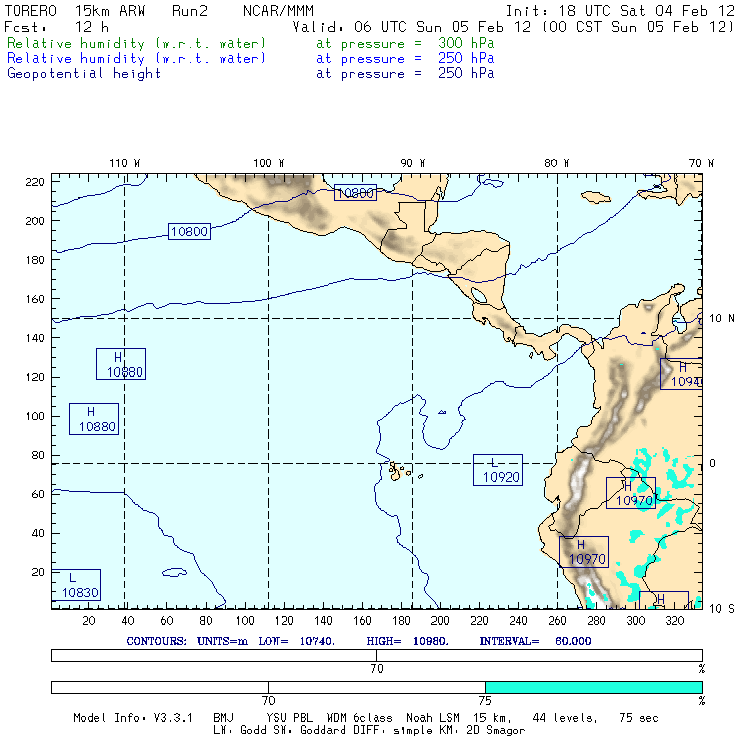Screen dimensions: 740x740
Task: Click the "100 W" longitude label
Action: (269, 163)
